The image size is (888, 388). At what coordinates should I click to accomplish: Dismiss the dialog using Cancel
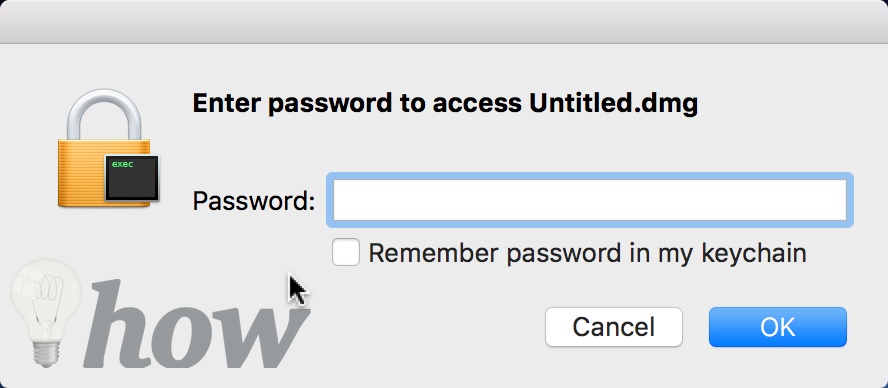pos(614,327)
